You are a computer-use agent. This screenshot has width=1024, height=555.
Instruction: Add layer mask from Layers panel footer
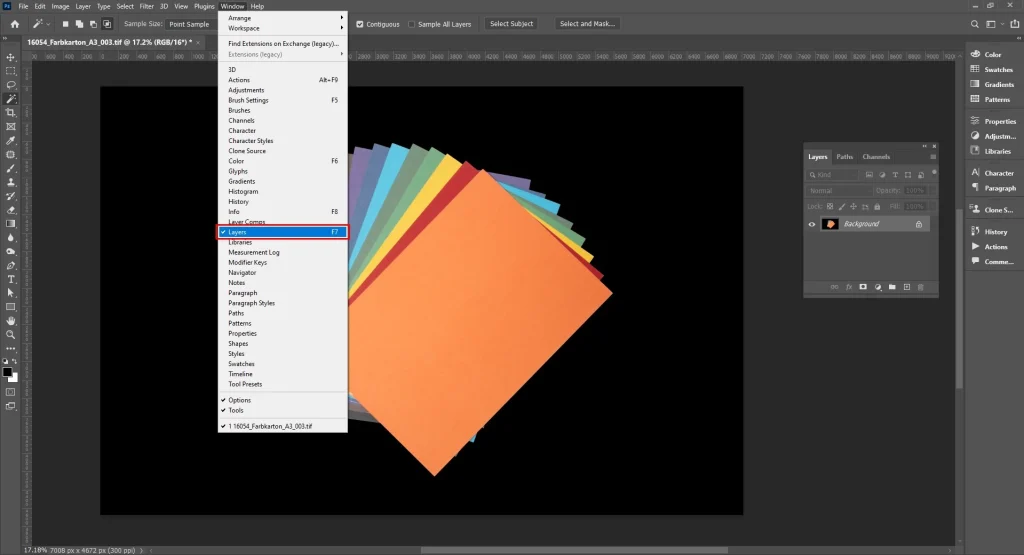point(862,287)
